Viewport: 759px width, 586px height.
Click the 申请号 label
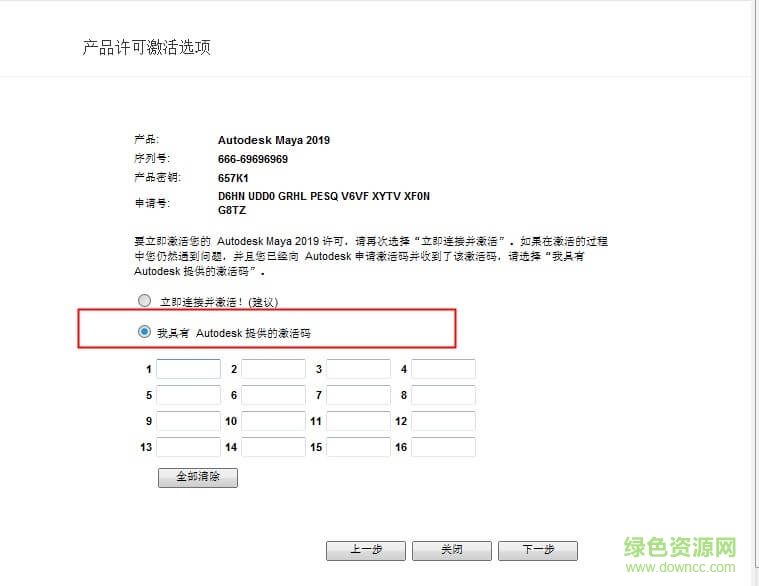[152, 203]
